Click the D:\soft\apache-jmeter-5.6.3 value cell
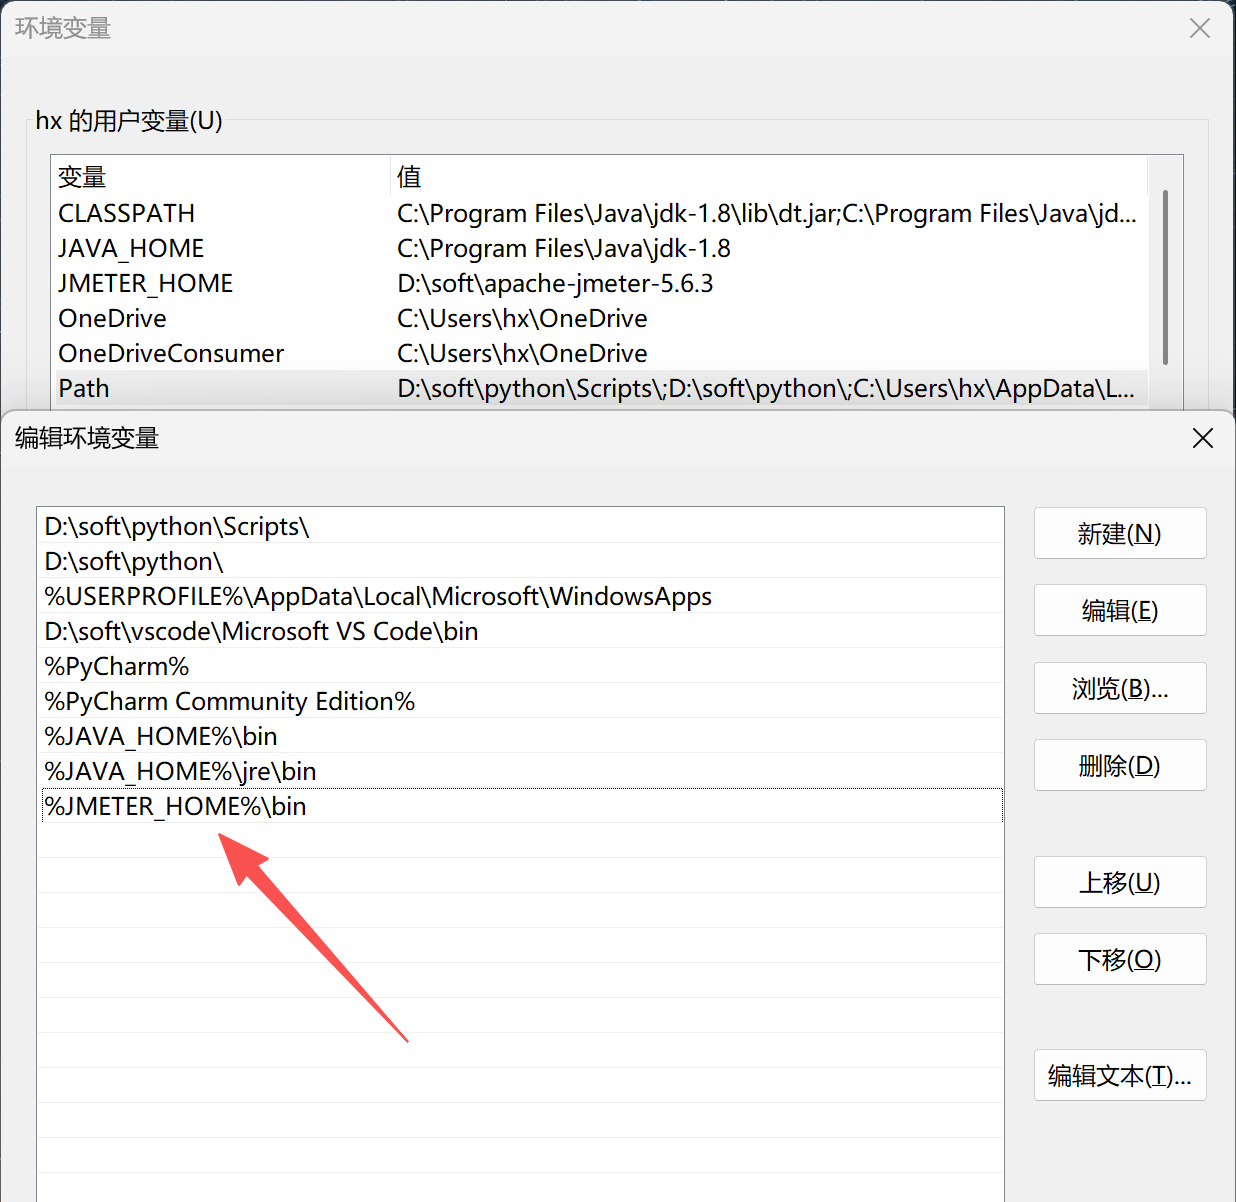The image size is (1236, 1202). point(555,283)
